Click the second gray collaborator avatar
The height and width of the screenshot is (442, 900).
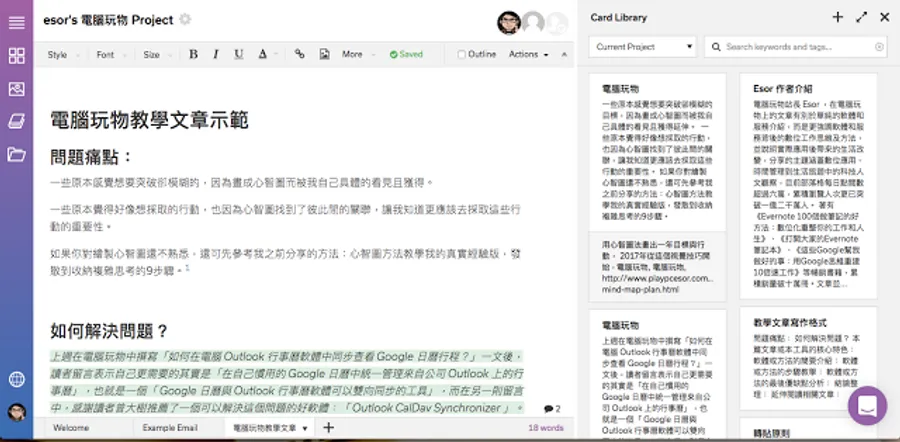[533, 23]
